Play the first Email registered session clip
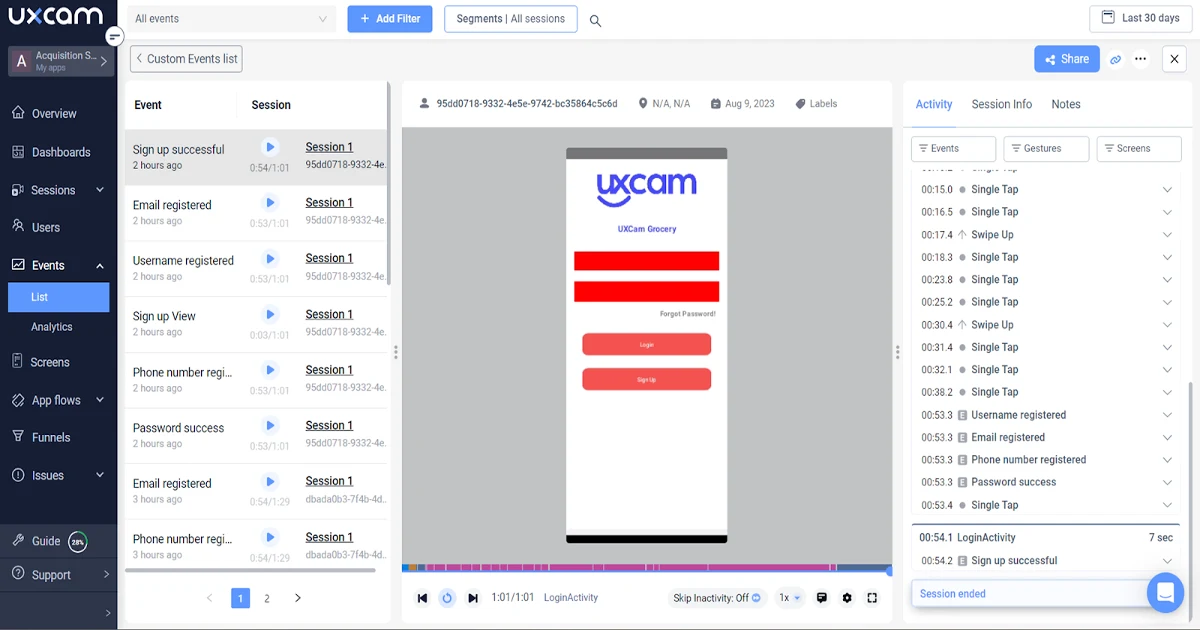The width and height of the screenshot is (1200, 630). [x=270, y=203]
